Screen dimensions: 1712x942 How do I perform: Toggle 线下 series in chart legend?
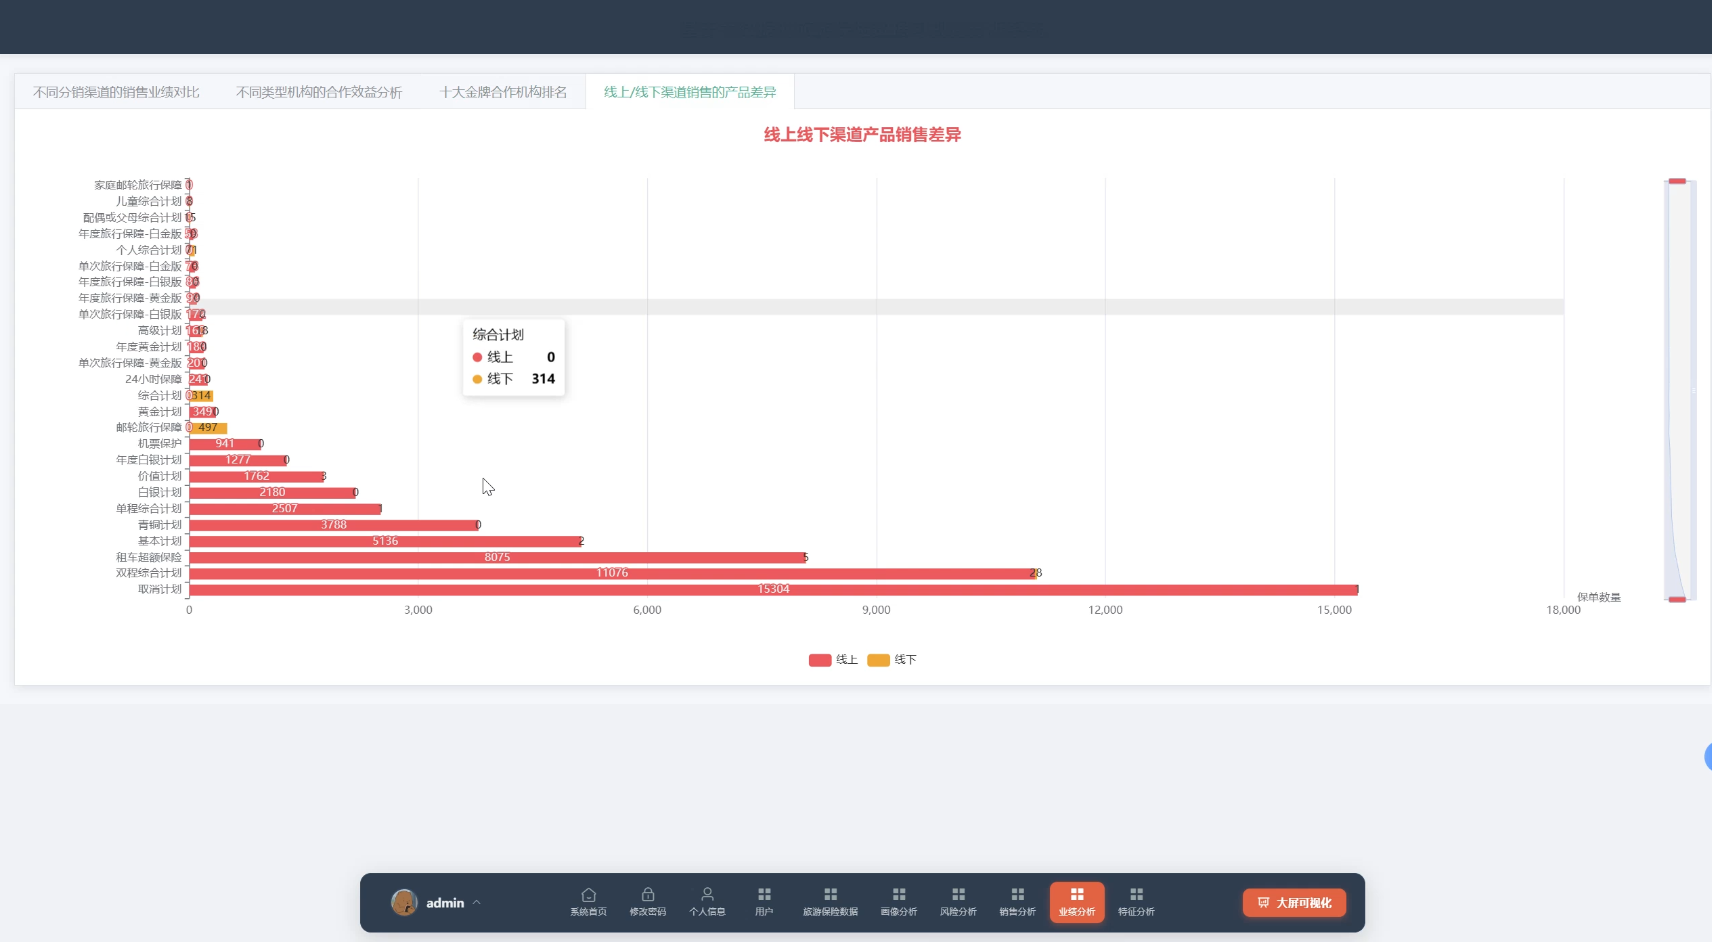892,660
